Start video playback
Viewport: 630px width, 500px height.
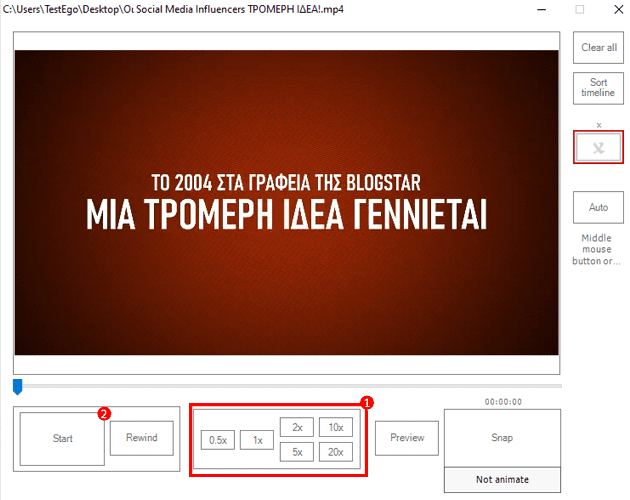pos(62,438)
